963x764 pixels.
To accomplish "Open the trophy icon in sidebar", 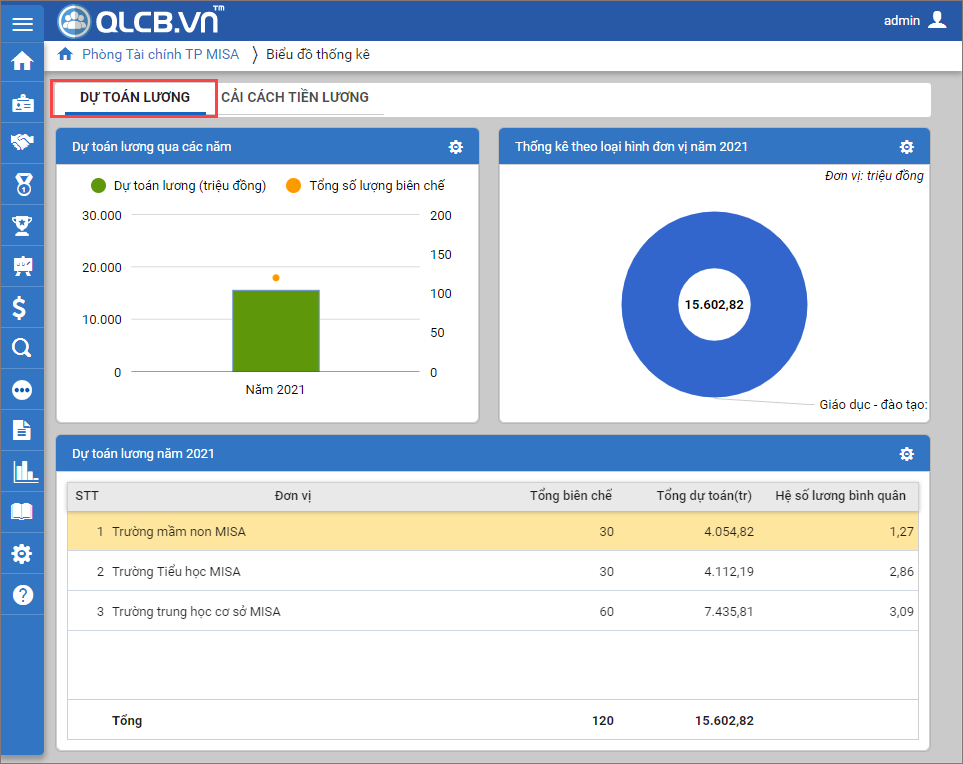I will tap(22, 225).
